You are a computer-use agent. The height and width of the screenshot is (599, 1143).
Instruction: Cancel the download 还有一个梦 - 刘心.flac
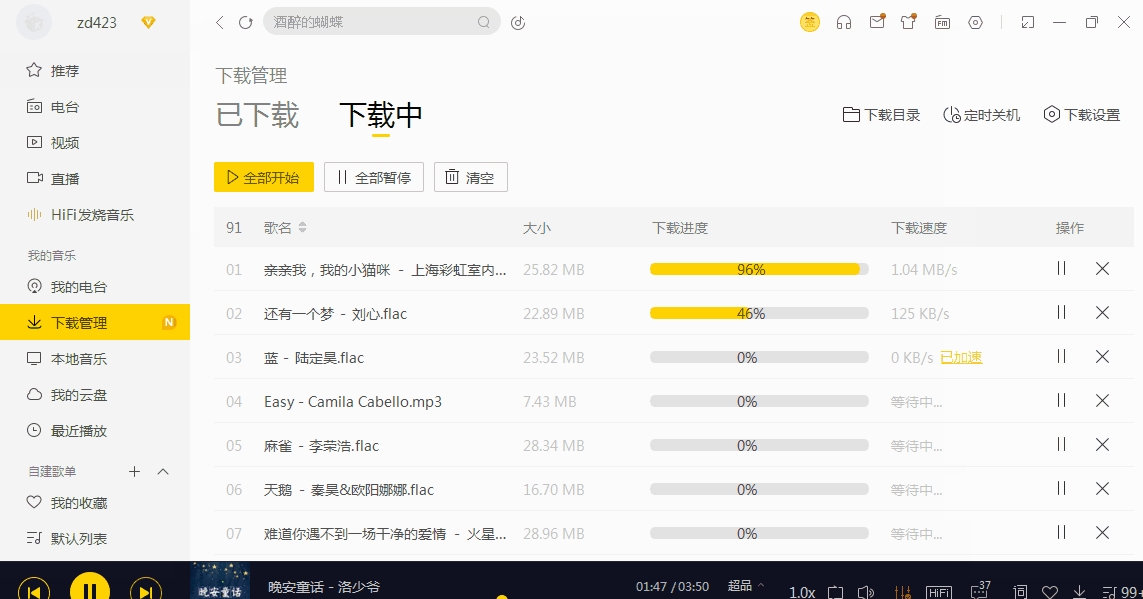click(x=1102, y=313)
